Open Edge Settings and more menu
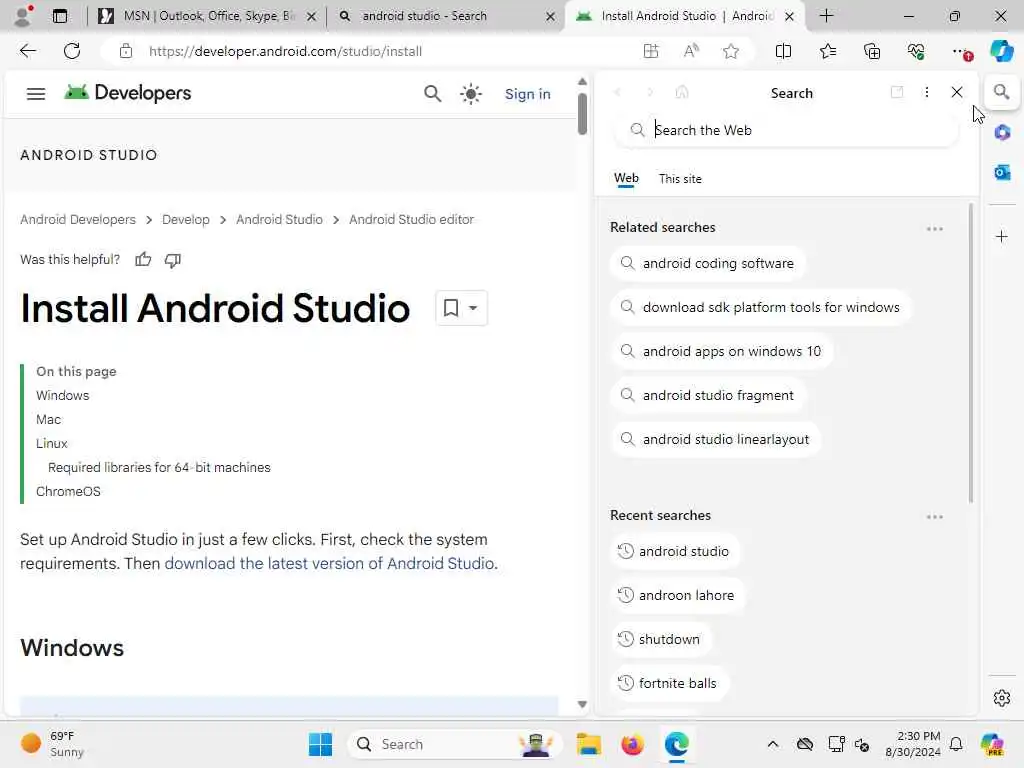Viewport: 1024px width, 768px height. tap(960, 51)
